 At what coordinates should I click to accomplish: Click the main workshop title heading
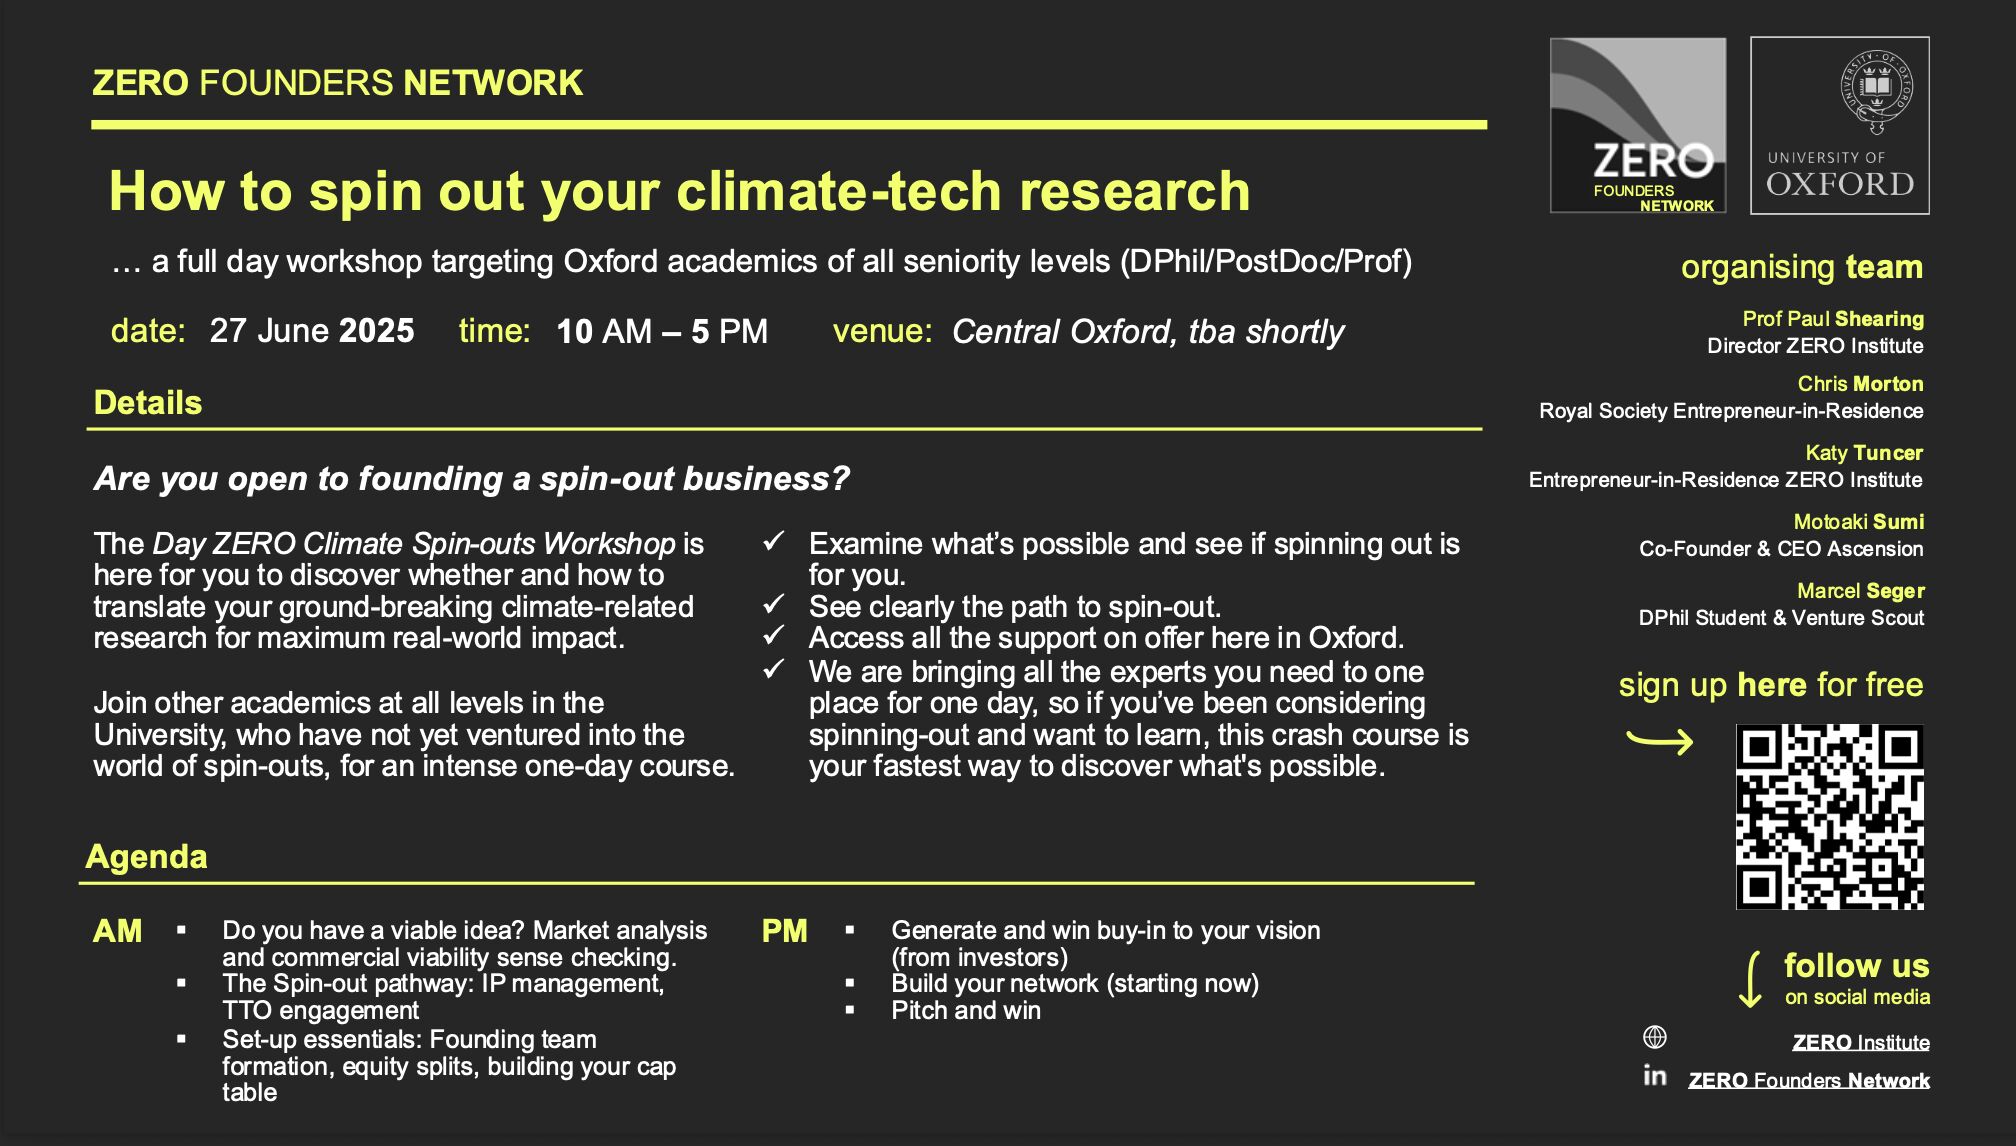[x=680, y=191]
